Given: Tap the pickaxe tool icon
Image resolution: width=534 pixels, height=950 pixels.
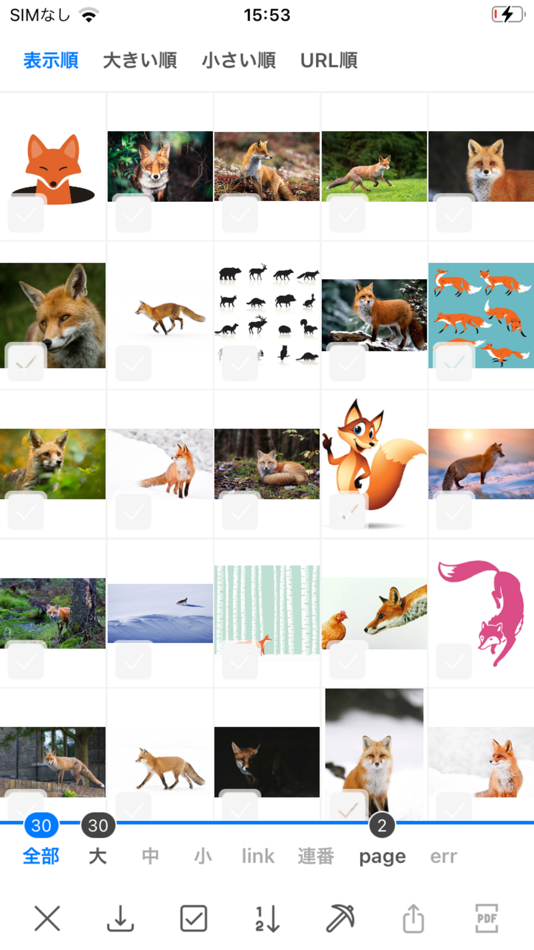Looking at the screenshot, I should [x=340, y=918].
